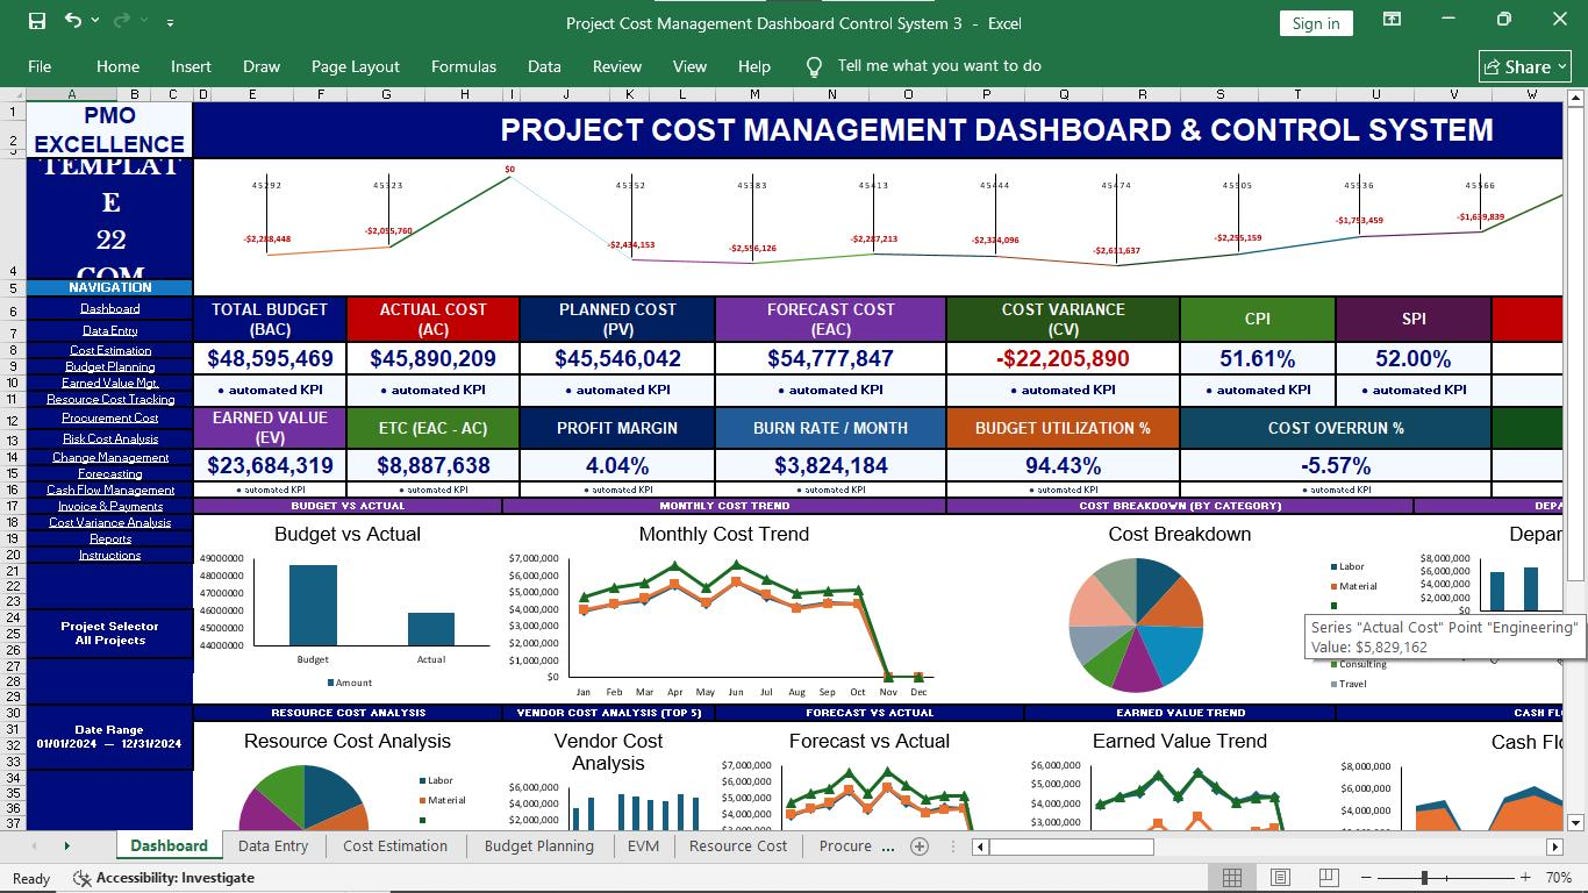Click the Sign in button
Image resolution: width=1588 pixels, height=893 pixels.
click(x=1316, y=23)
